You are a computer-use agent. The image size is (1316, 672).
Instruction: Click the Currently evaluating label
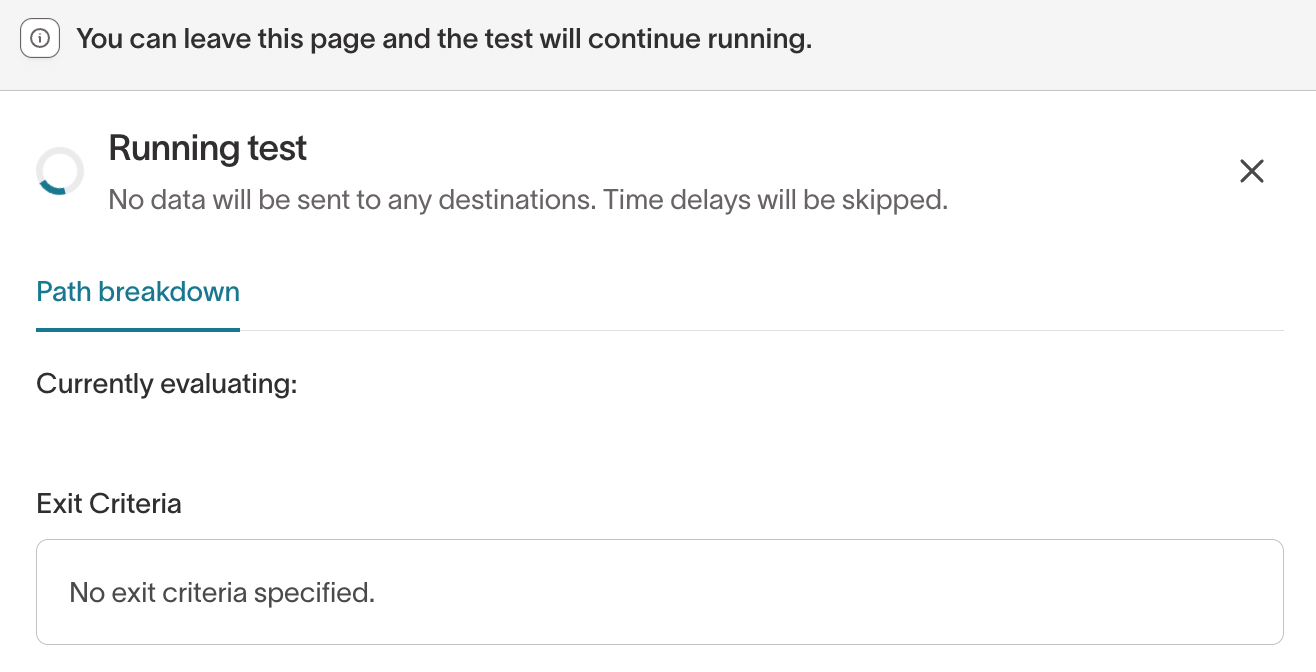click(166, 383)
